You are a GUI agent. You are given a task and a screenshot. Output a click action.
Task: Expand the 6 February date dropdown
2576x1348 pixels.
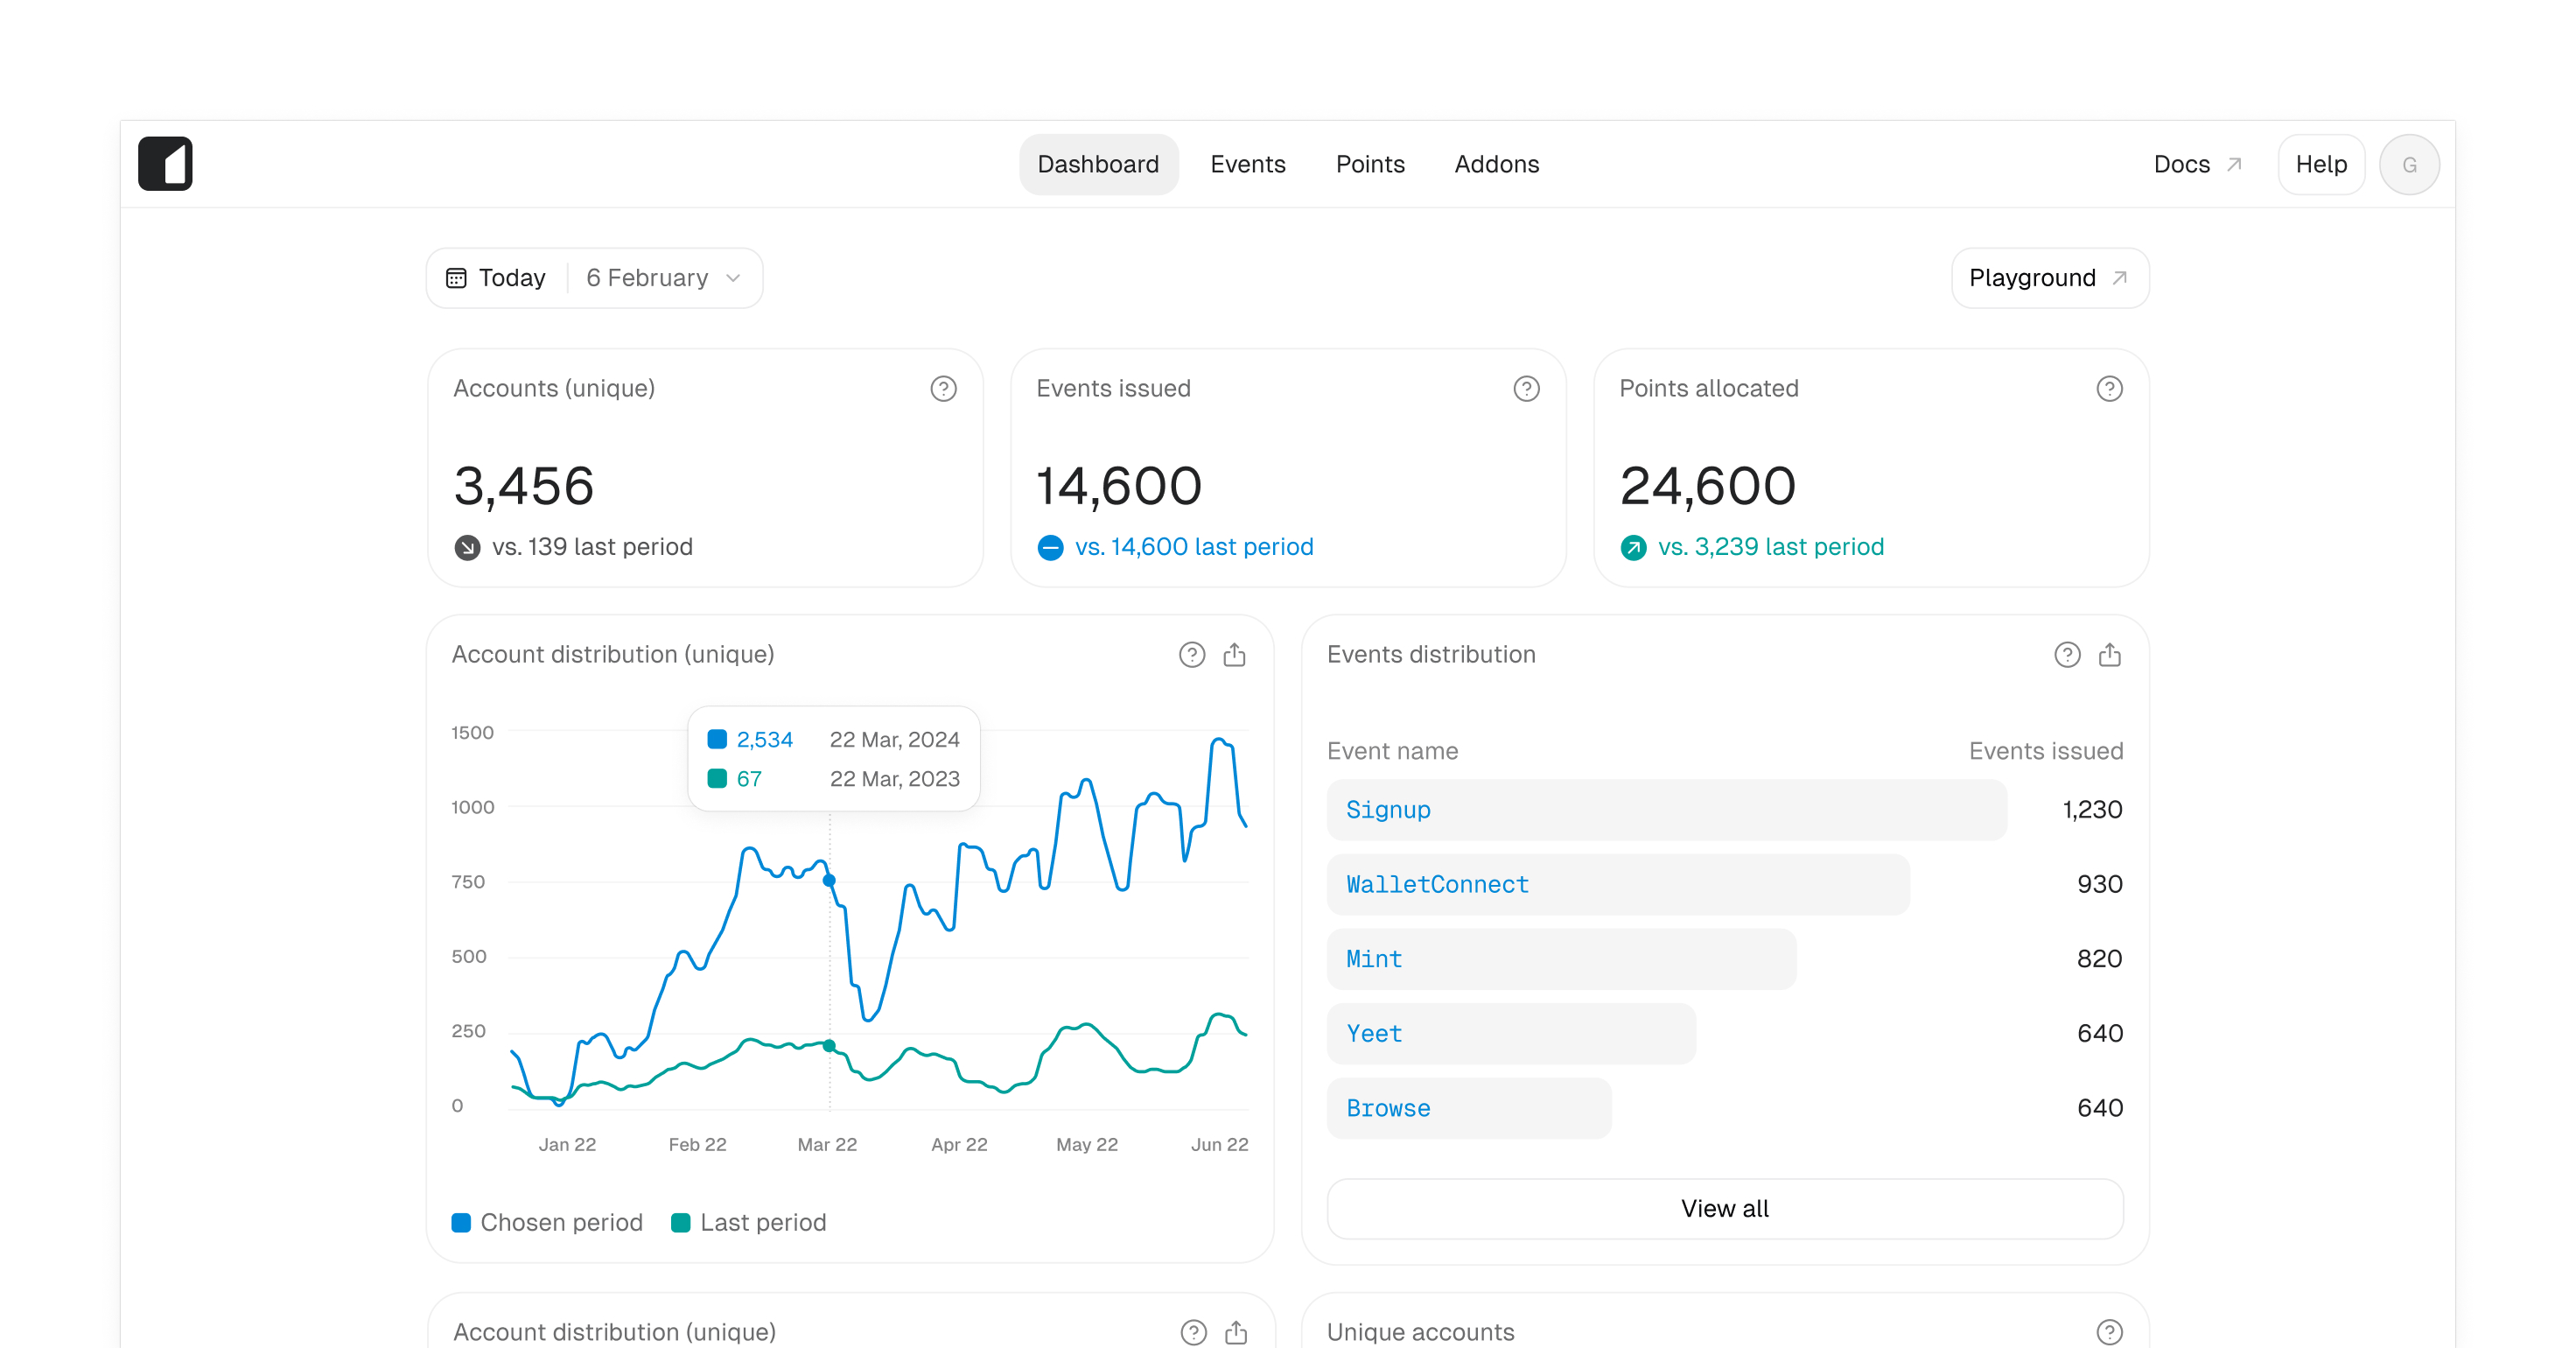click(664, 278)
